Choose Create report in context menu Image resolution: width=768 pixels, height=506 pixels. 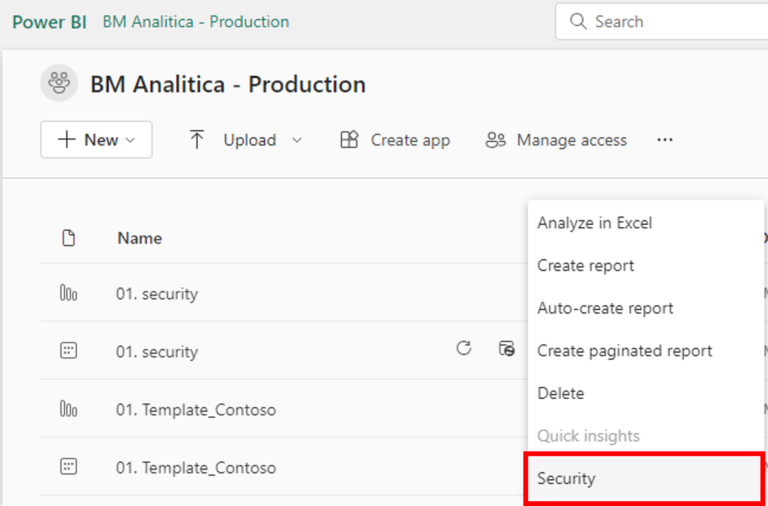646,265
